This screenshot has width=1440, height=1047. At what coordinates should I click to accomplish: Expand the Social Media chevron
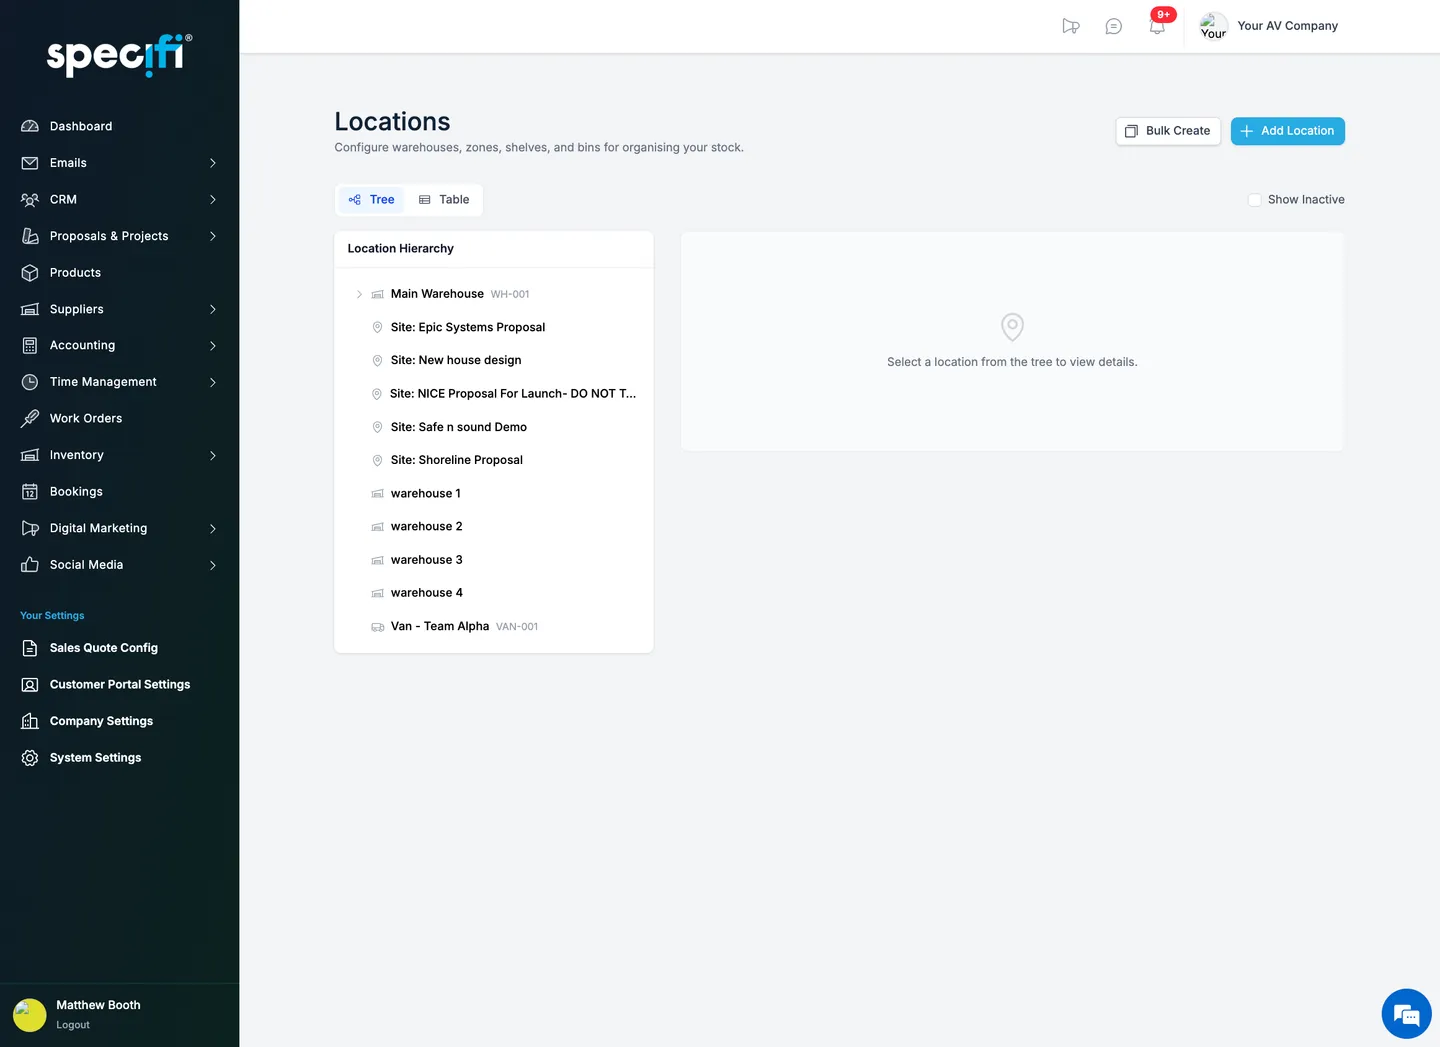[x=213, y=565]
